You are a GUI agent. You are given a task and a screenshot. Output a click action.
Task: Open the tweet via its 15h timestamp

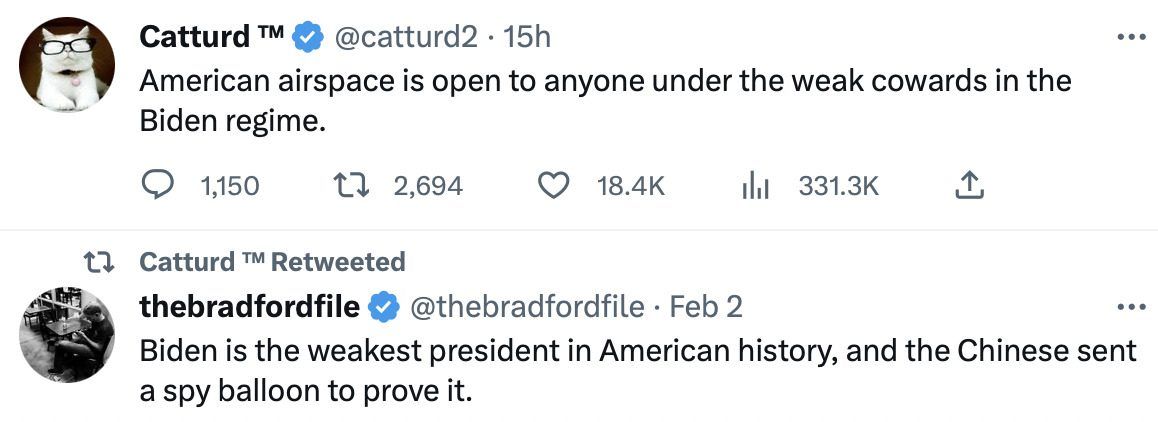click(x=527, y=37)
